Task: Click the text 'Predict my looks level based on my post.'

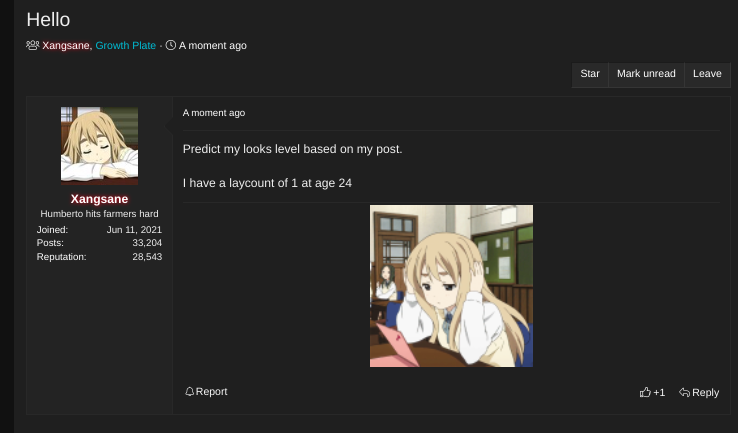Action: click(x=292, y=149)
